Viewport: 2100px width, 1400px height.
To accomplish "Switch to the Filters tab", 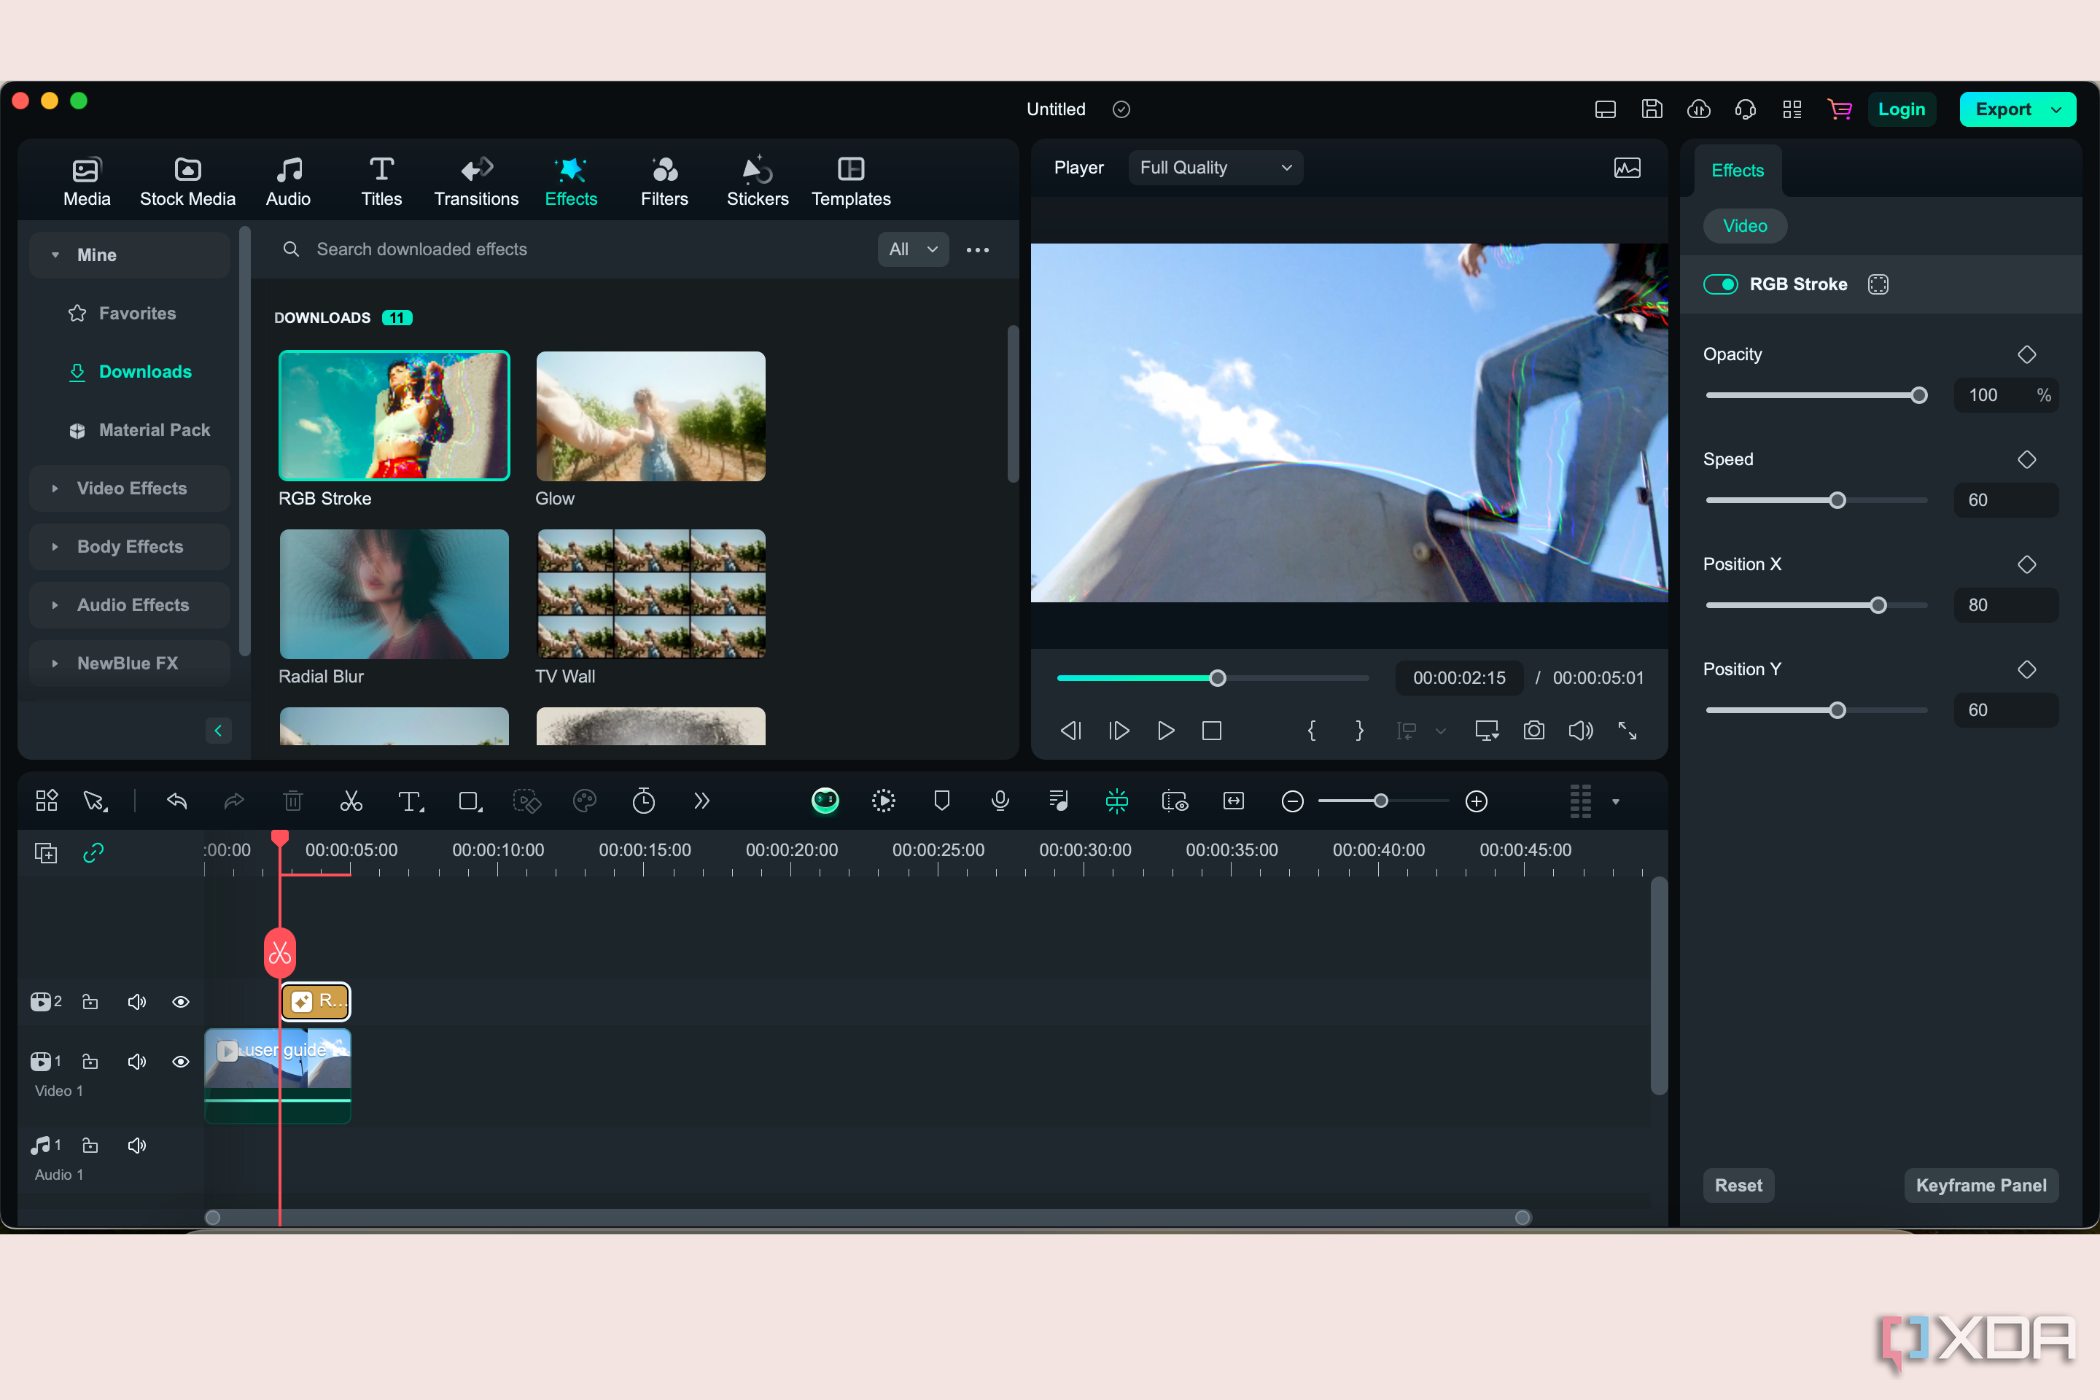I will (664, 178).
